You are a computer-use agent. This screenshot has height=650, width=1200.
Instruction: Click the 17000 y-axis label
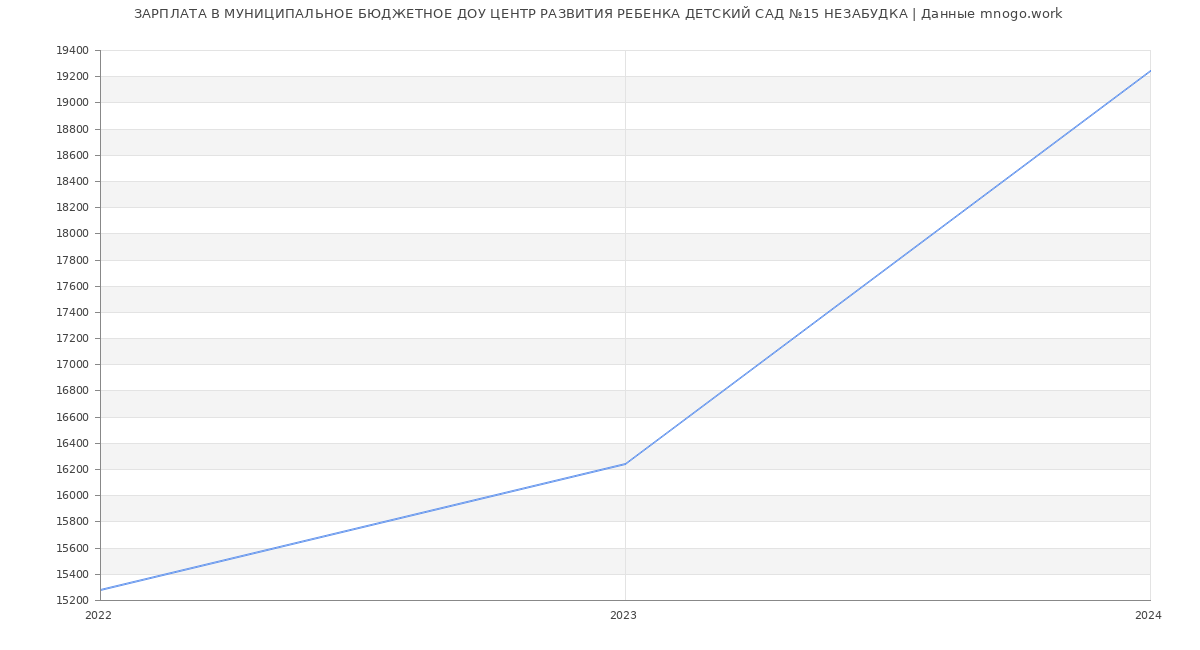(72, 364)
